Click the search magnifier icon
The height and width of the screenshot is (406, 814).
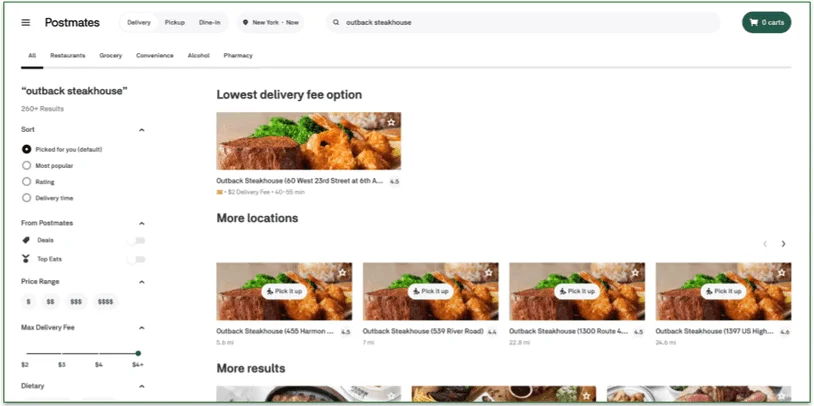tap(336, 23)
